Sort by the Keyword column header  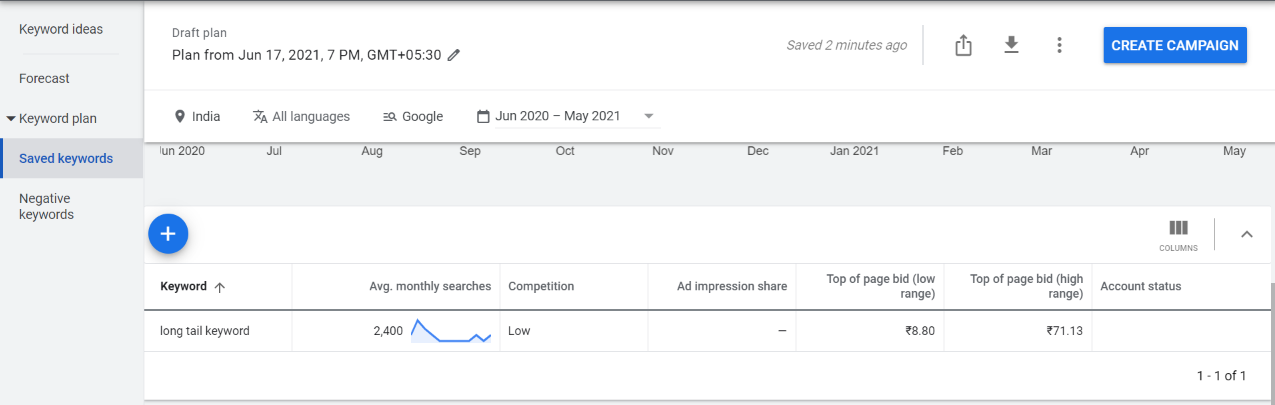(183, 286)
